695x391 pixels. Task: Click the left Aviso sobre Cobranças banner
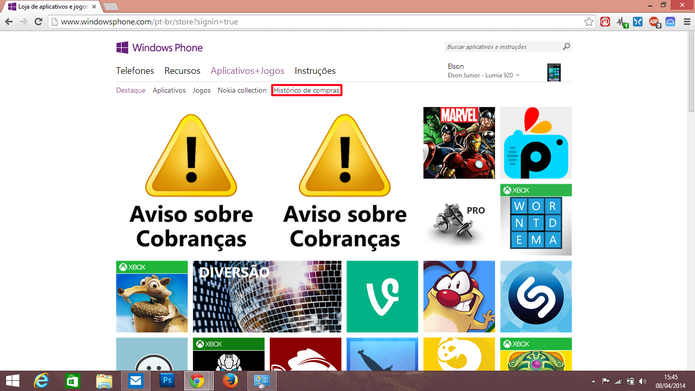point(191,181)
